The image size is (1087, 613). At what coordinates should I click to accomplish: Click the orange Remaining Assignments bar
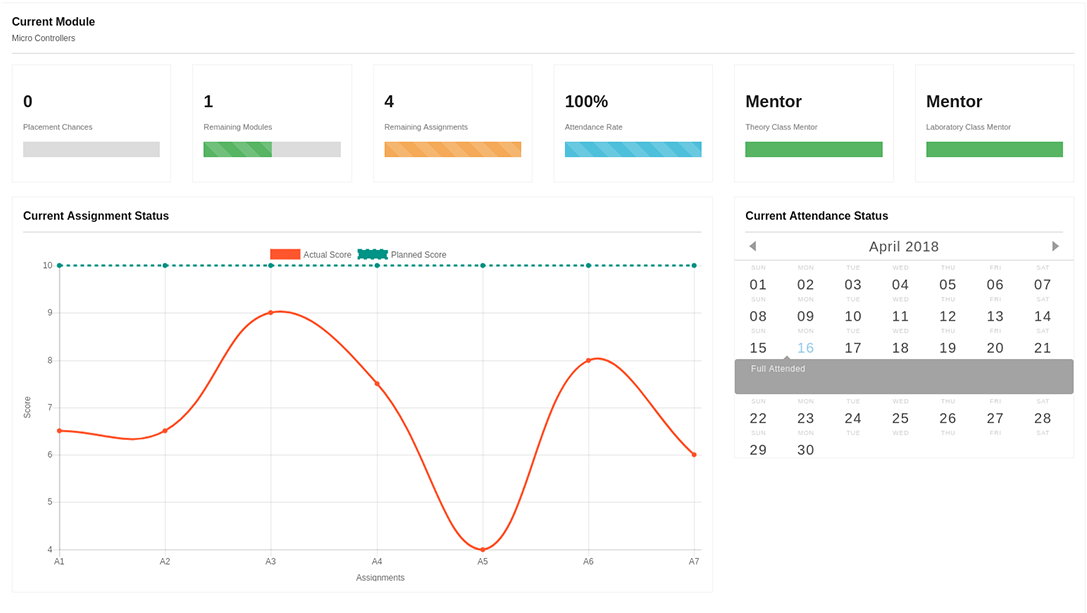pyautogui.click(x=453, y=149)
